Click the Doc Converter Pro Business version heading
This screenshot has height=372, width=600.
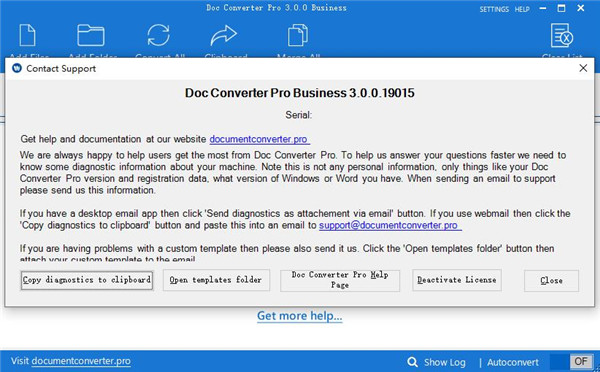[x=300, y=93]
